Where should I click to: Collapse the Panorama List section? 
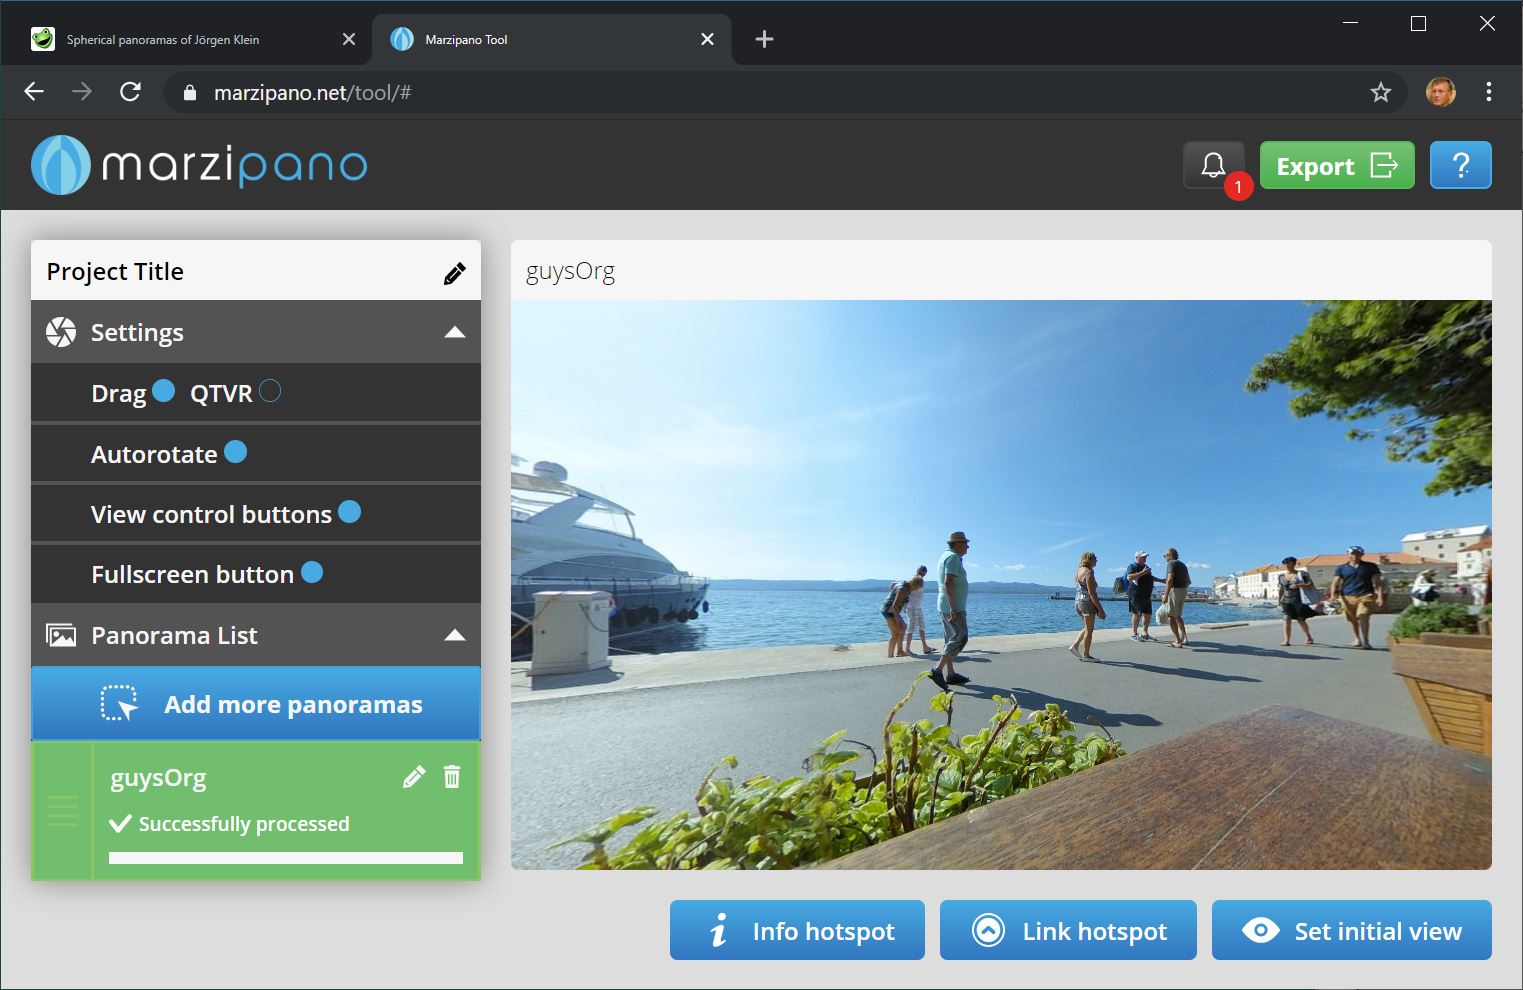(456, 634)
